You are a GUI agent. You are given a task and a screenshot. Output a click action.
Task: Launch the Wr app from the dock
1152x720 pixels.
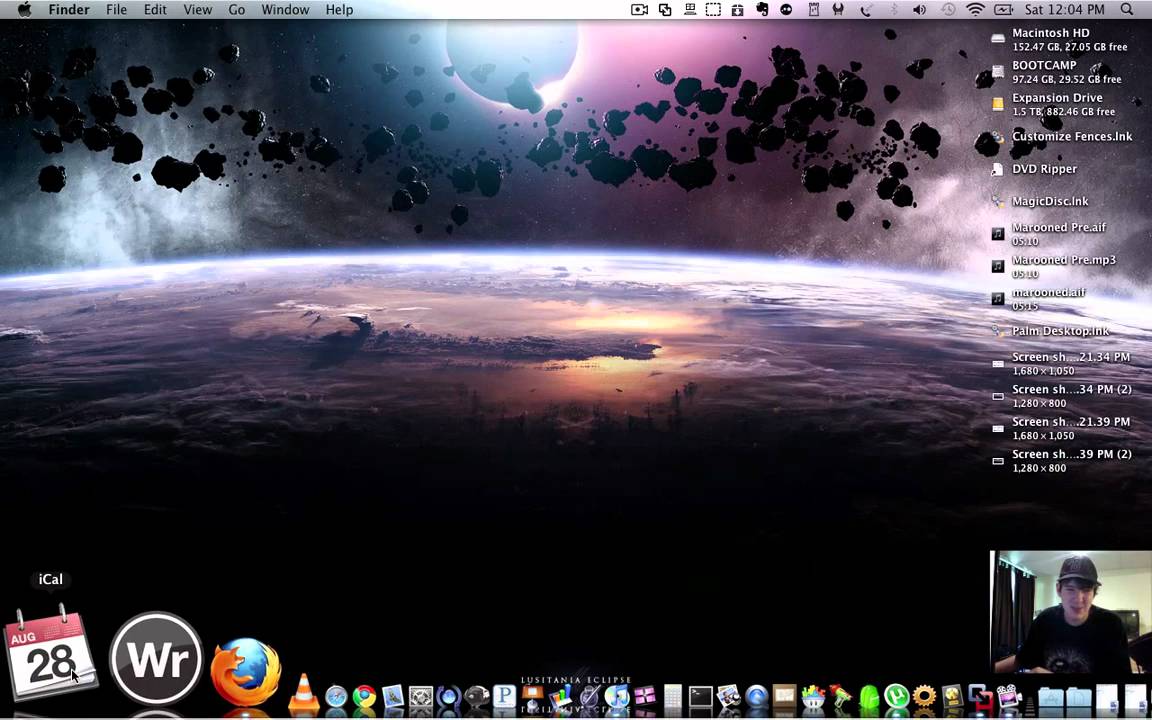pos(156,658)
